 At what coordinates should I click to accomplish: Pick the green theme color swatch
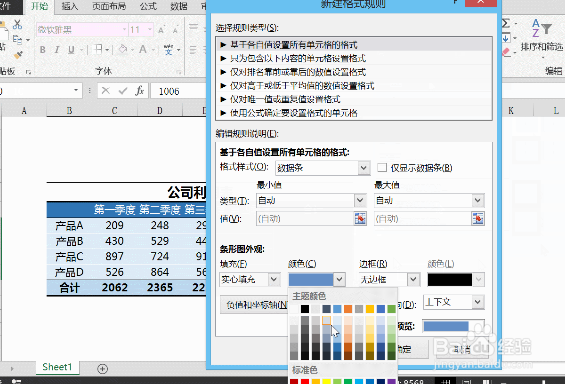(x=391, y=309)
